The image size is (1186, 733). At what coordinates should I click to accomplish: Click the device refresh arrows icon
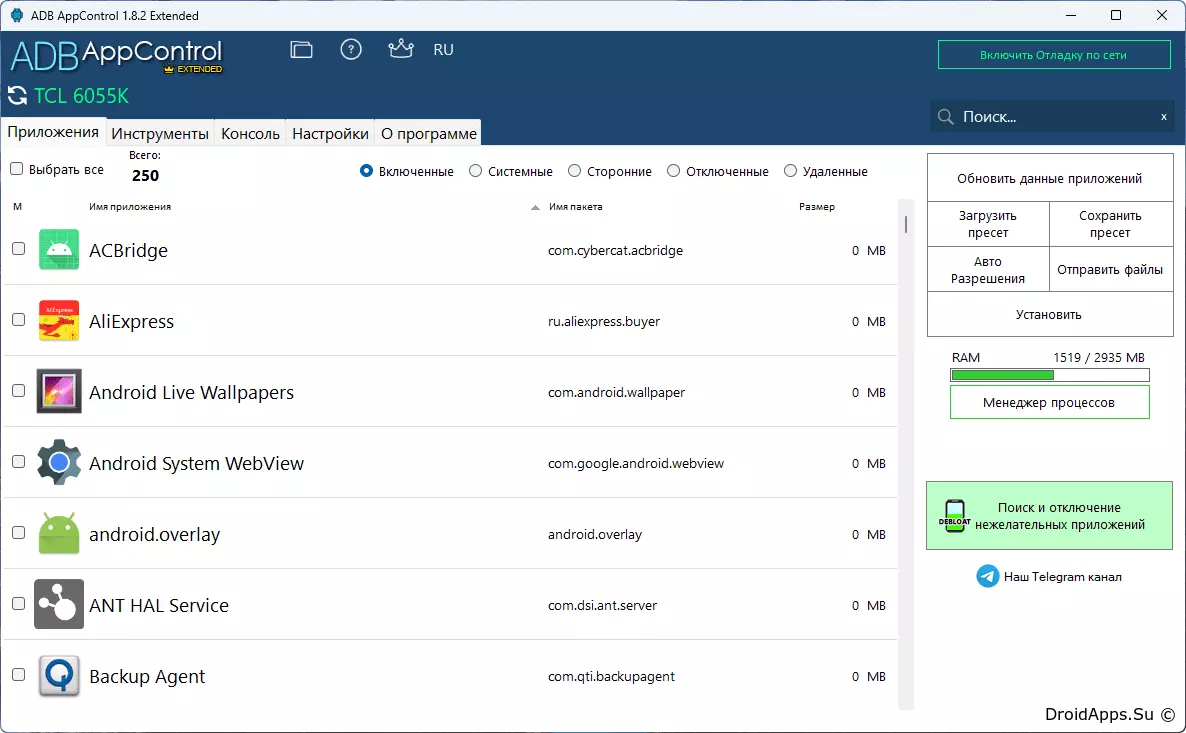17,96
